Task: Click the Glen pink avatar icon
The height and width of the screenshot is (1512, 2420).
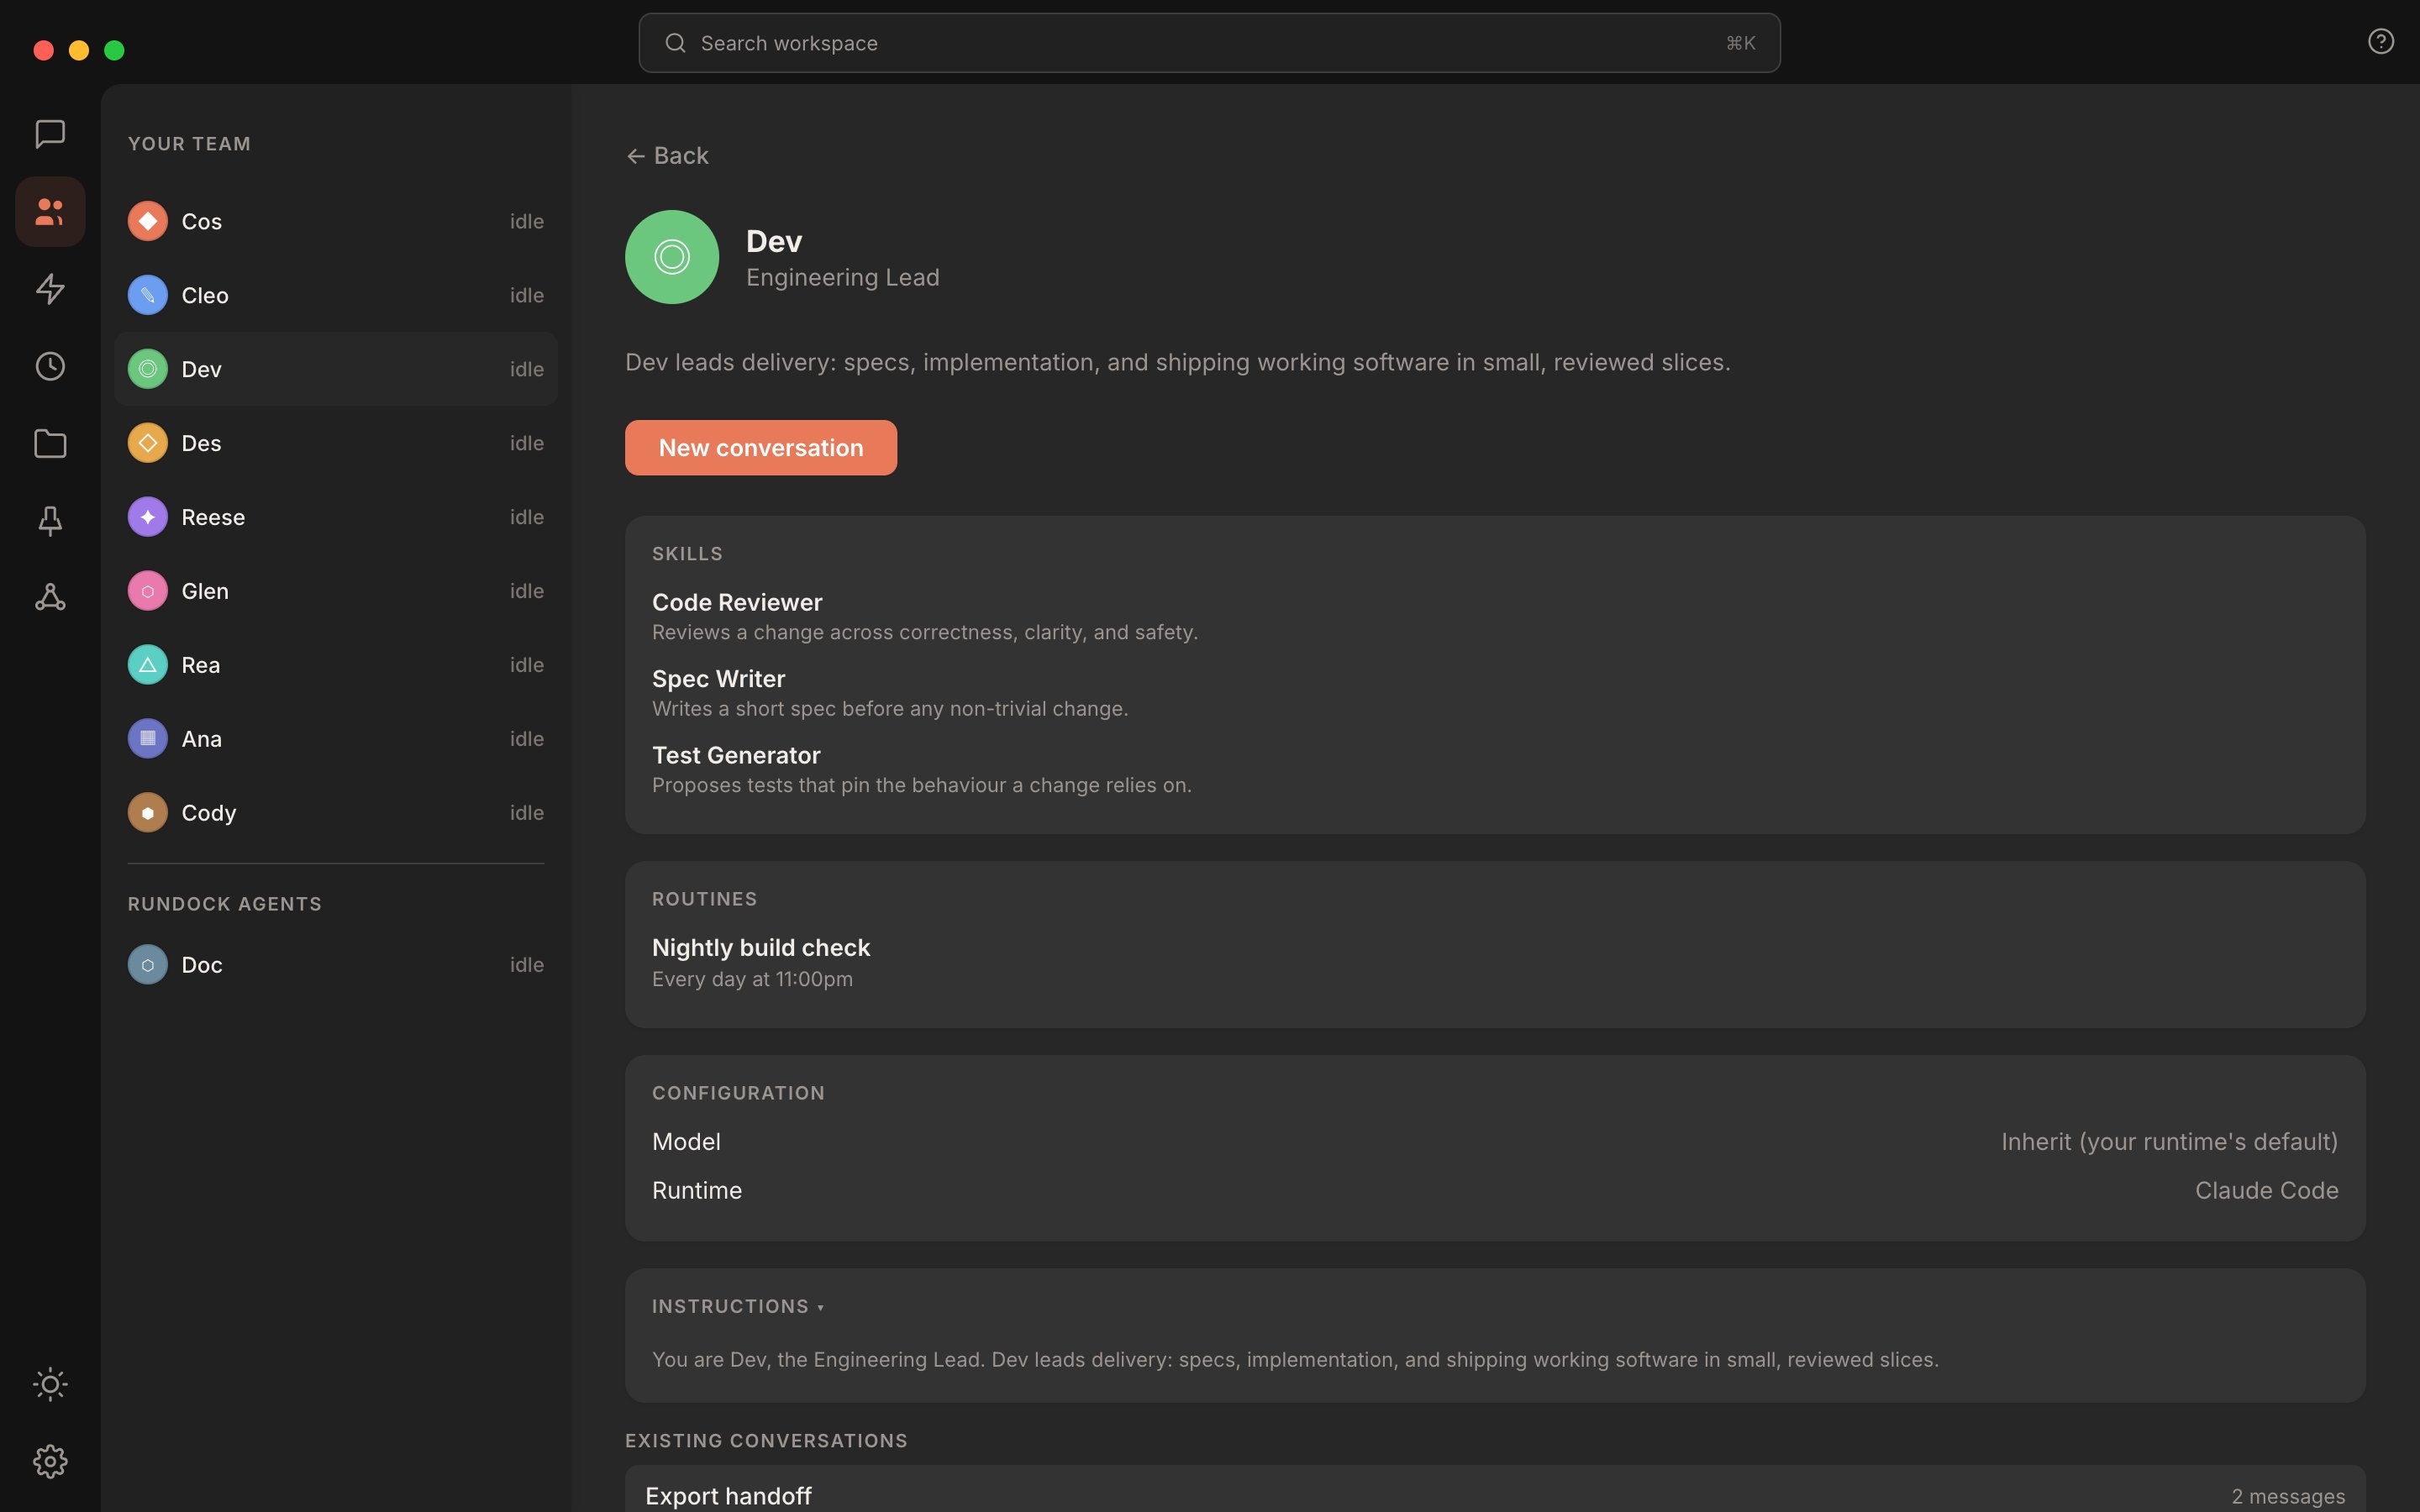Action: point(148,591)
